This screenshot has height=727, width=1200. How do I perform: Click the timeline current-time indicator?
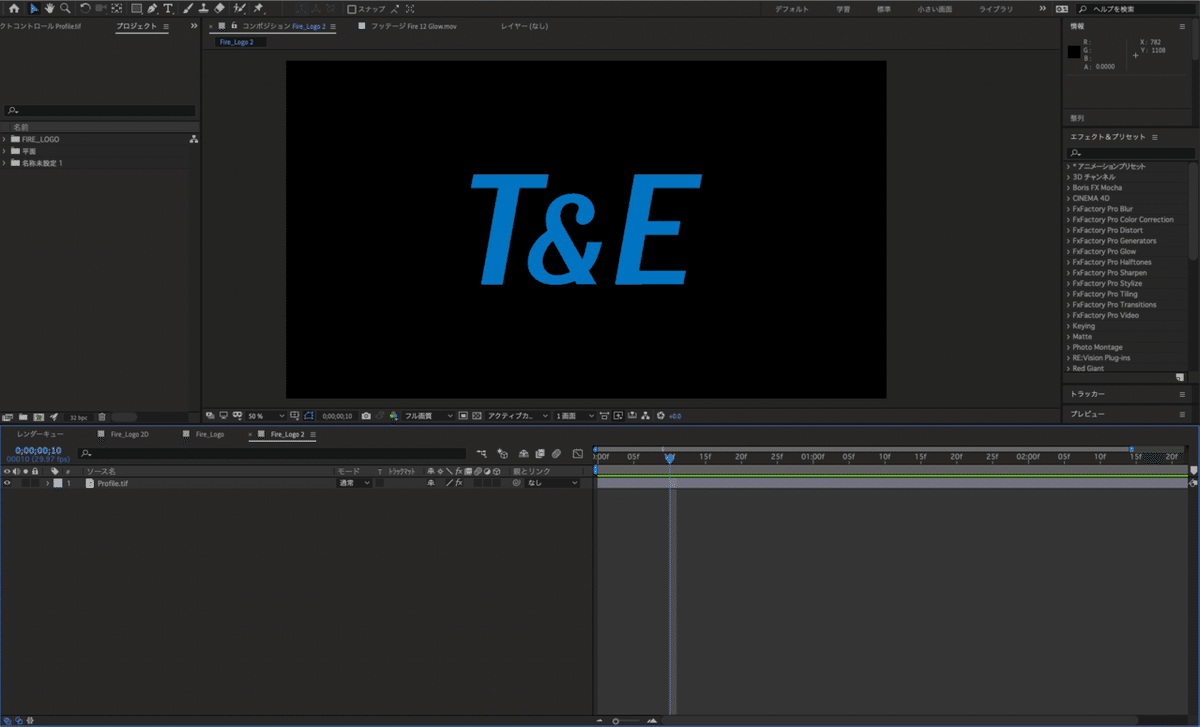[x=670, y=458]
